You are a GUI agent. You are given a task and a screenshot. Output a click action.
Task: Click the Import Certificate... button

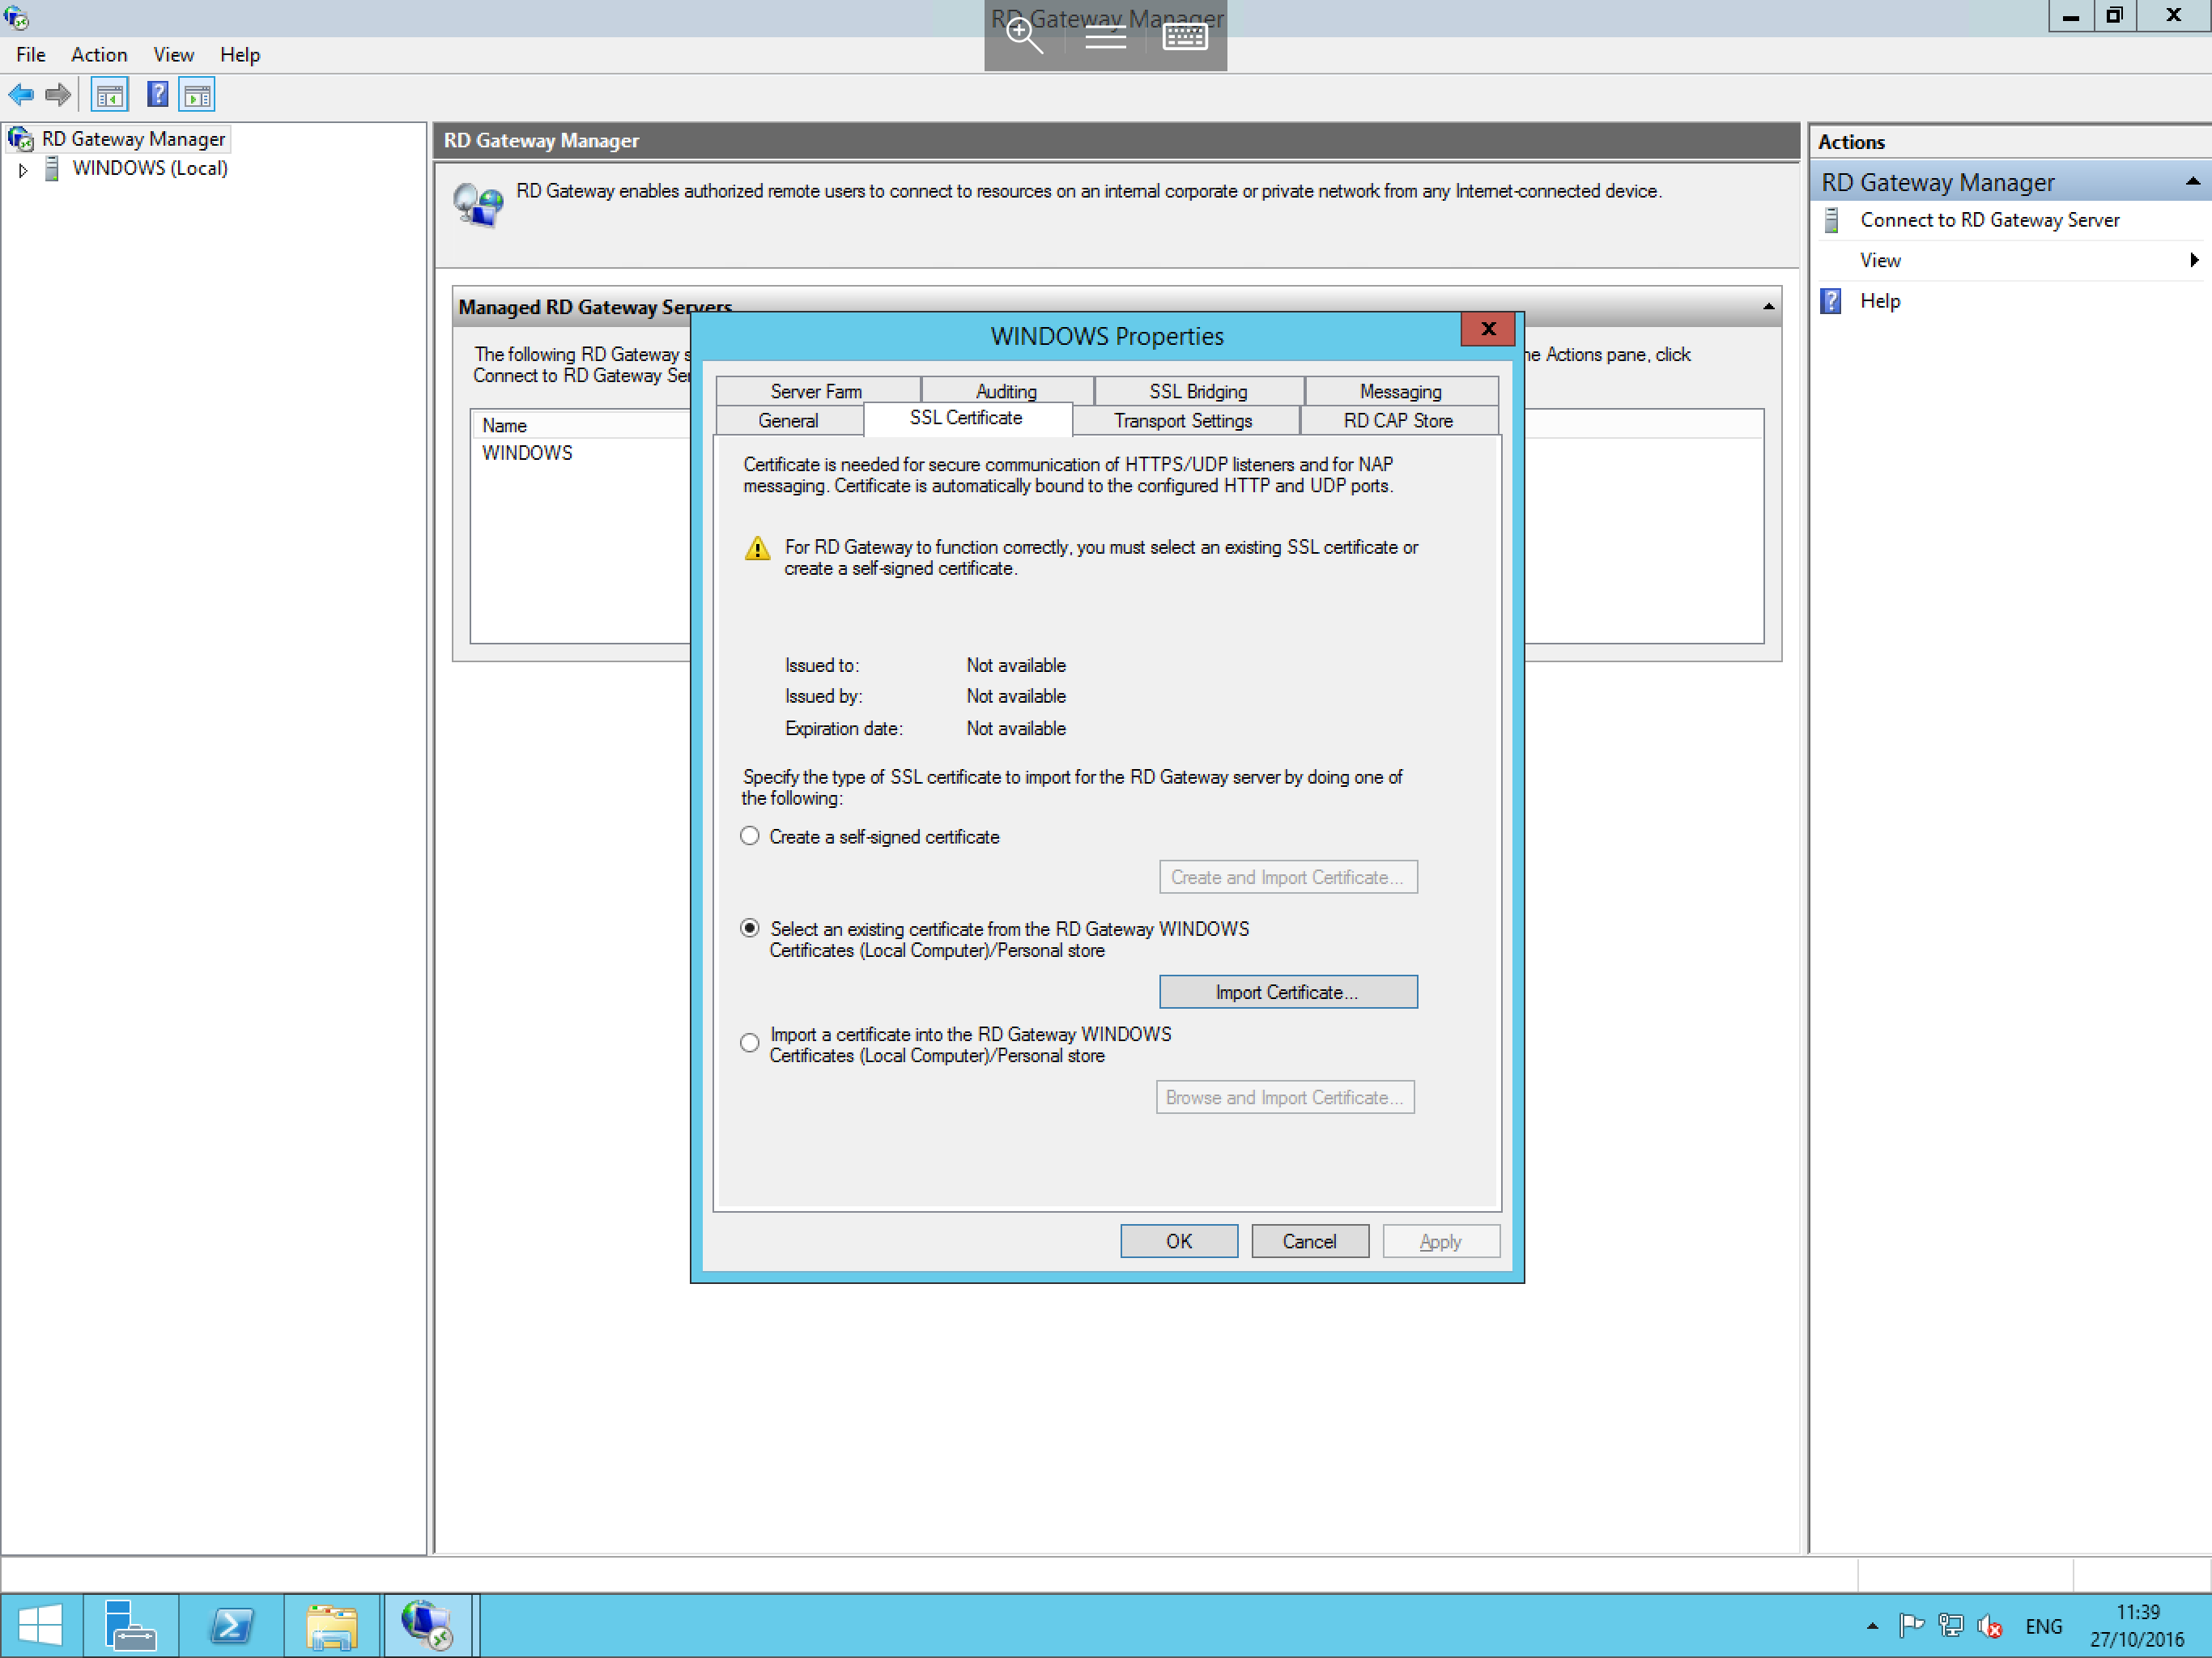tap(1287, 992)
